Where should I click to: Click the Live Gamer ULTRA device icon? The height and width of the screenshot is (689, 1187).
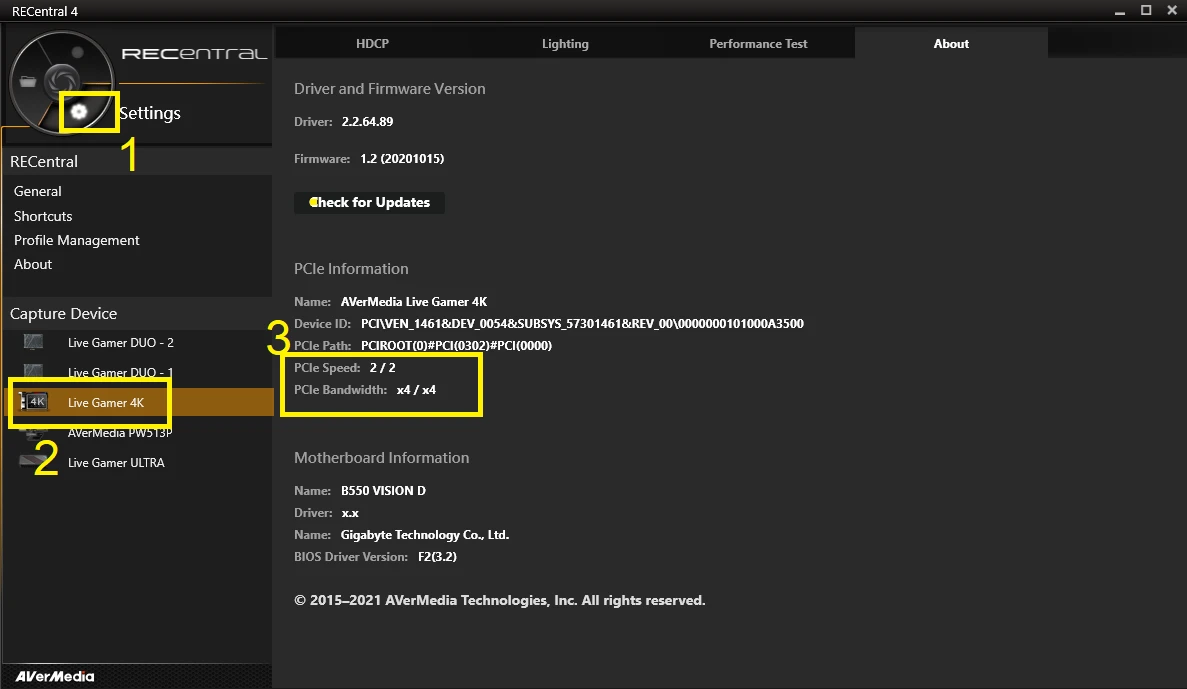point(33,463)
